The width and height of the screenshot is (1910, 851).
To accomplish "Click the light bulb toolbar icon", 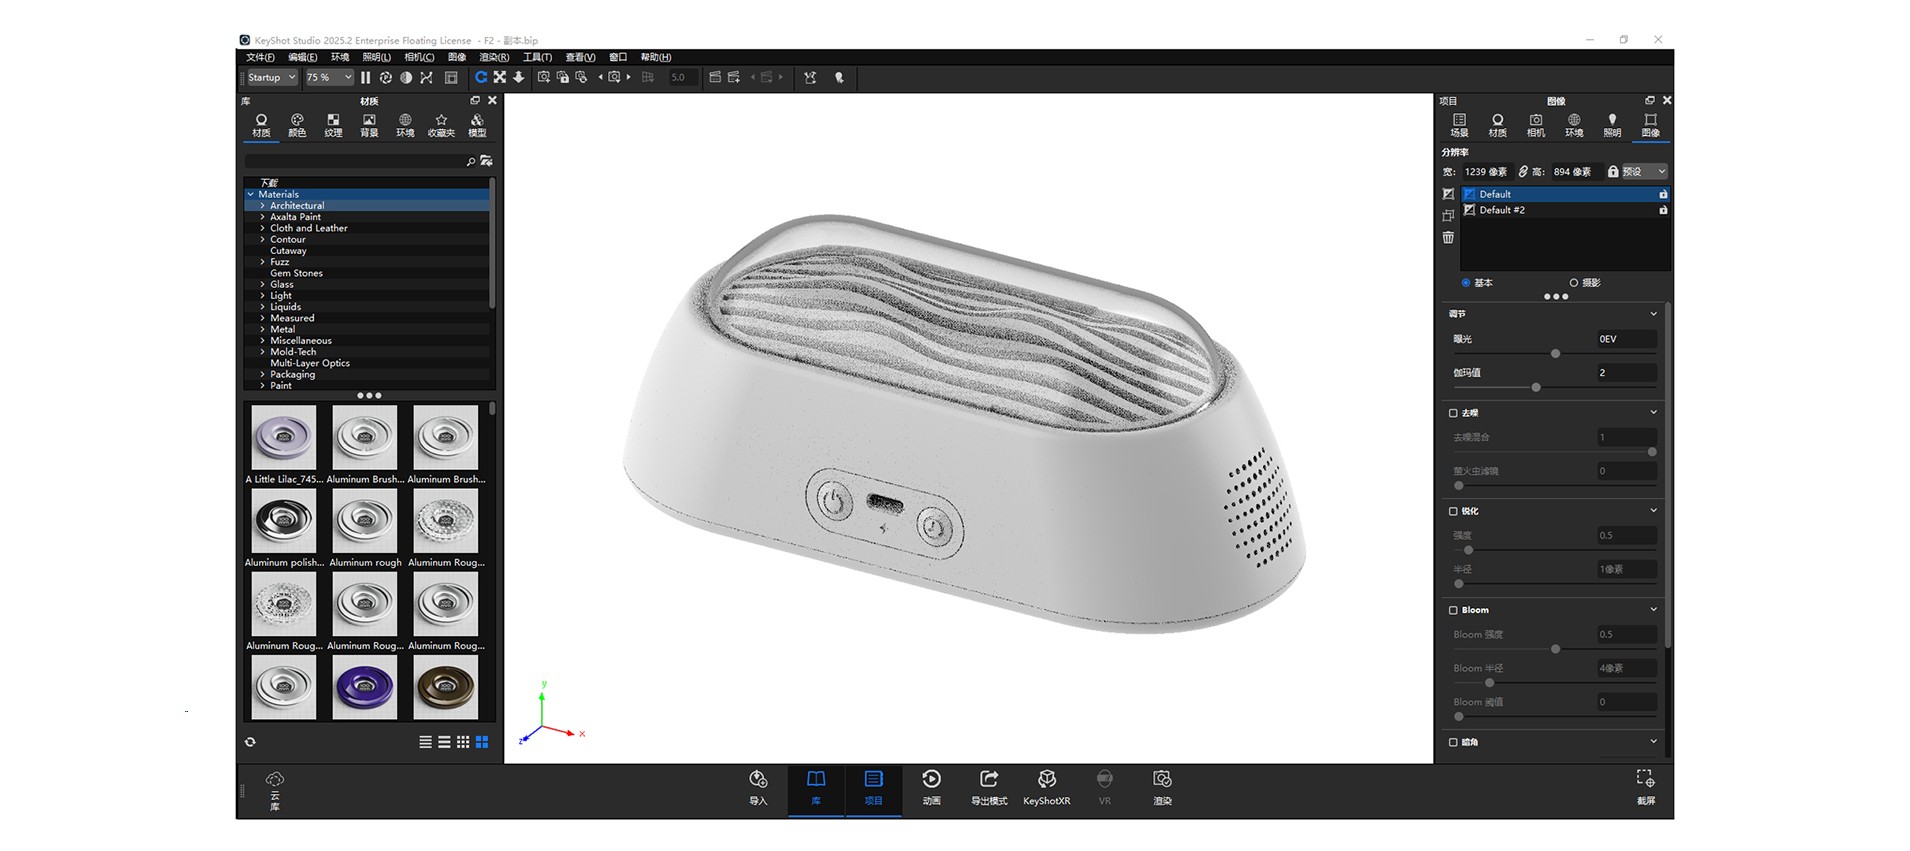I will [839, 77].
